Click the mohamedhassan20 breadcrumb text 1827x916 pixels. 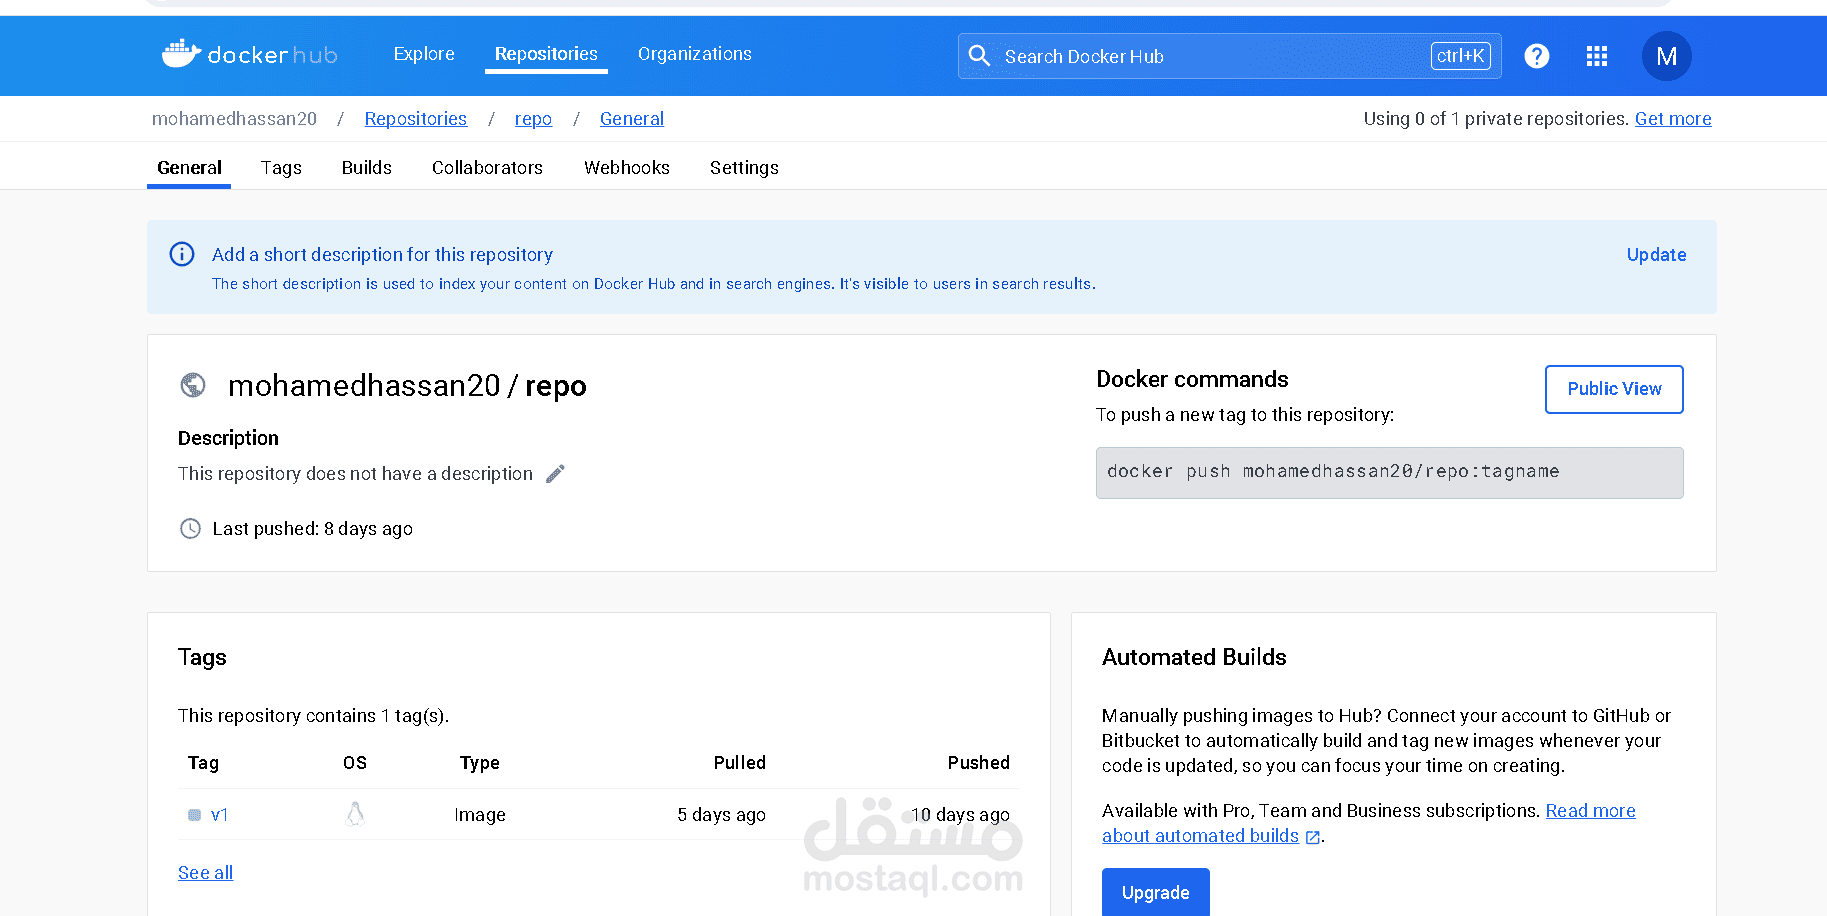[234, 119]
